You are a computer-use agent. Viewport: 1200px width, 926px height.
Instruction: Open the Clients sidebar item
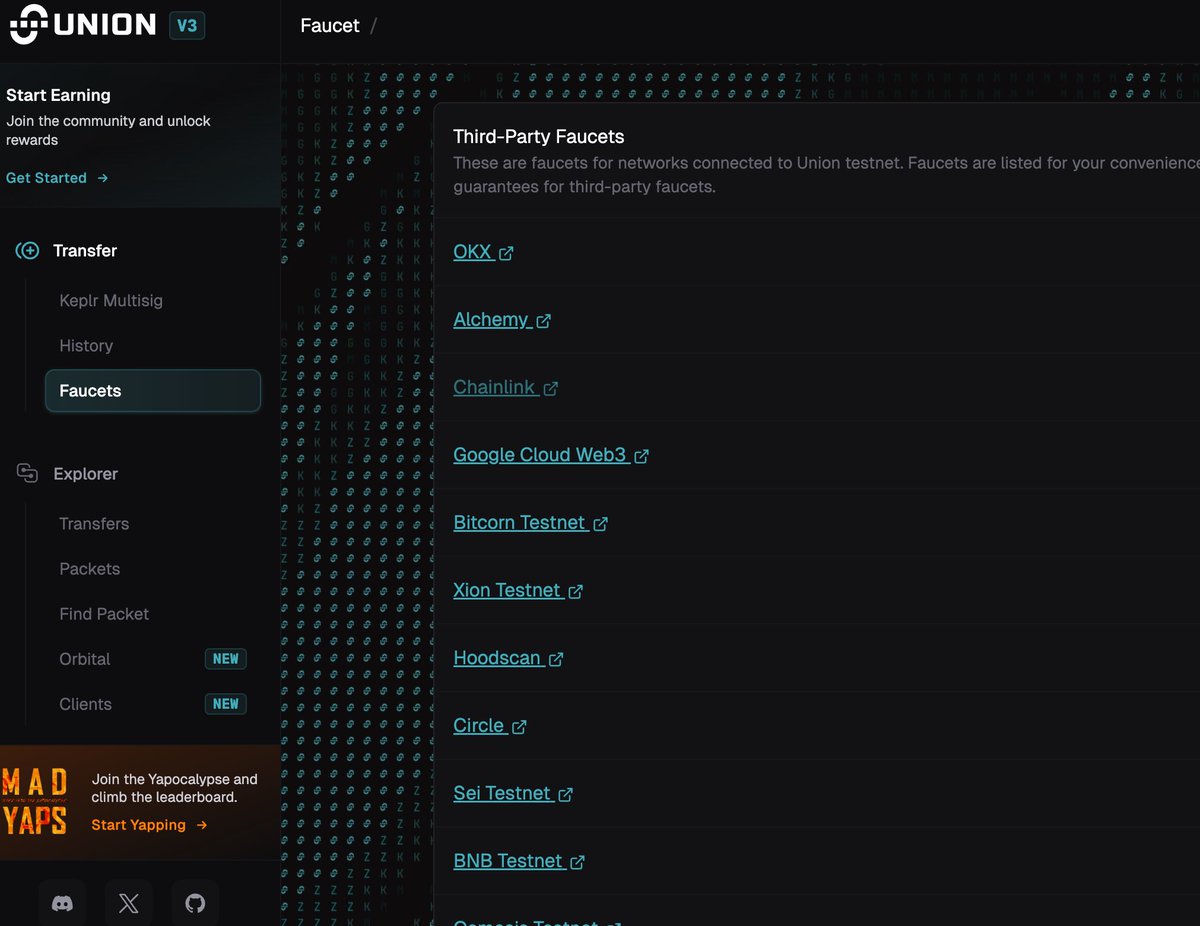[85, 704]
